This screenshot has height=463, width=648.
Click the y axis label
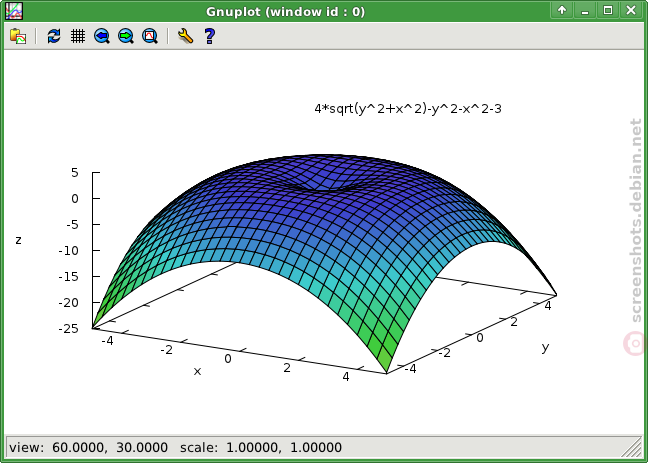point(546,347)
